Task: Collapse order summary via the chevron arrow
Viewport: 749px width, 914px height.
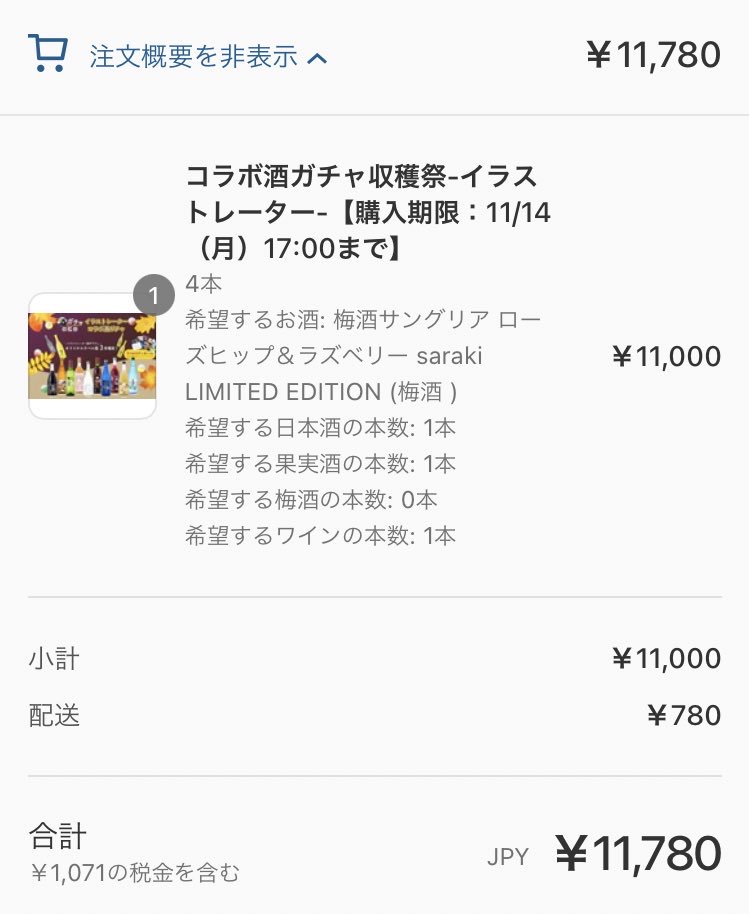Action: (x=317, y=58)
